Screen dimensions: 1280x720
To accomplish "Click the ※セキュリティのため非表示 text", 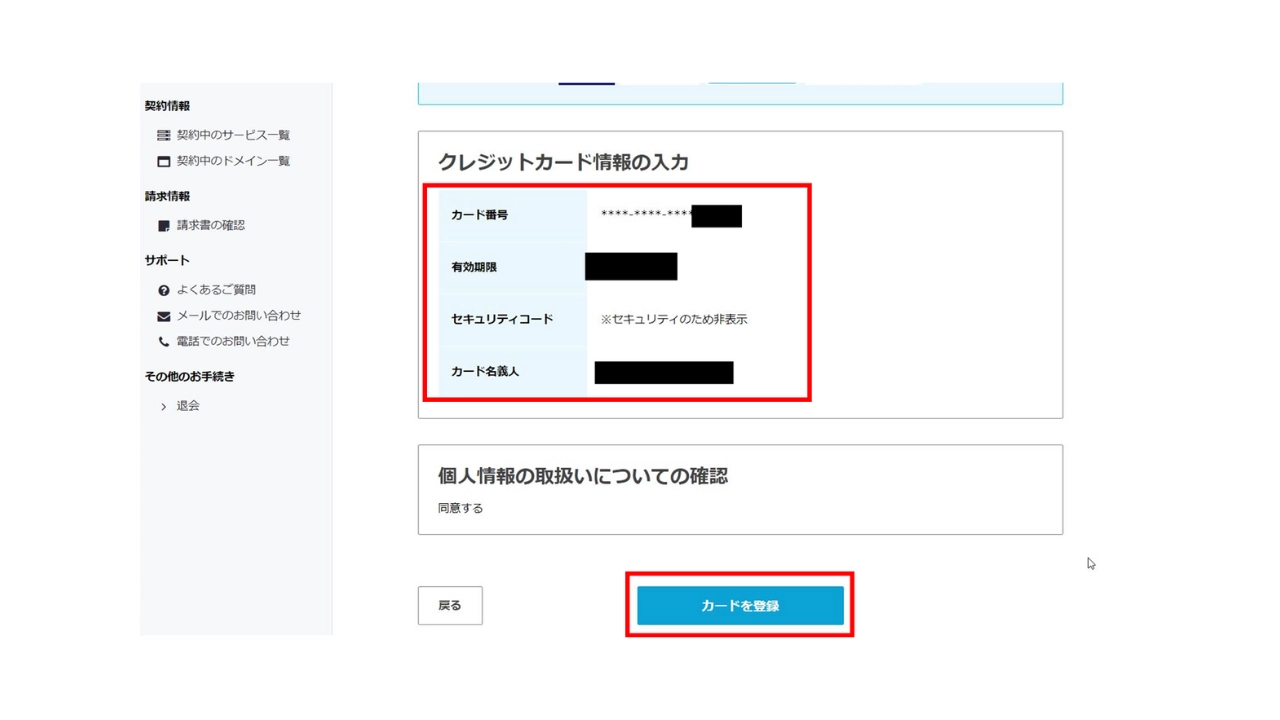I will [x=674, y=320].
